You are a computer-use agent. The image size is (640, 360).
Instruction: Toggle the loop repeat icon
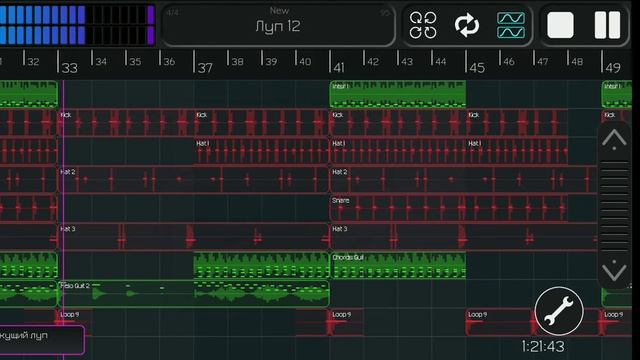(x=467, y=25)
